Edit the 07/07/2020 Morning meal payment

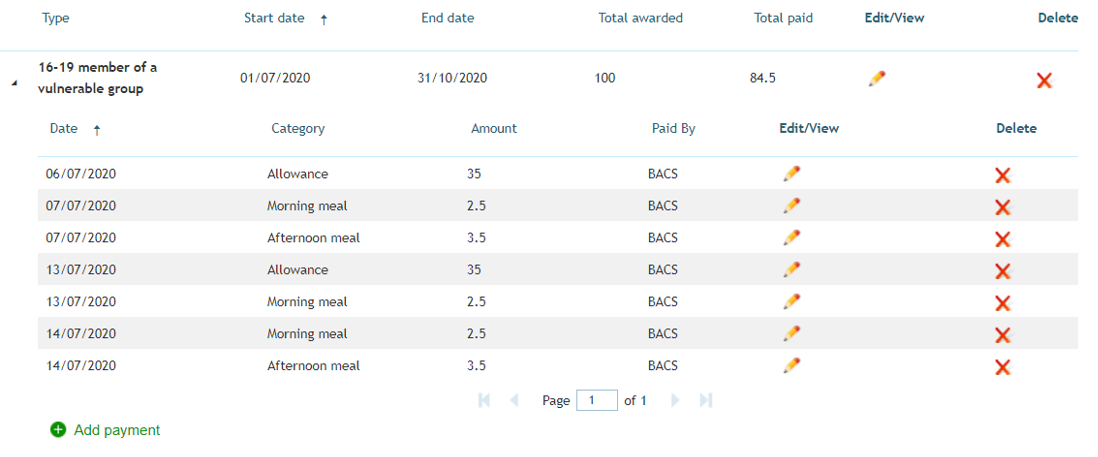click(x=791, y=205)
